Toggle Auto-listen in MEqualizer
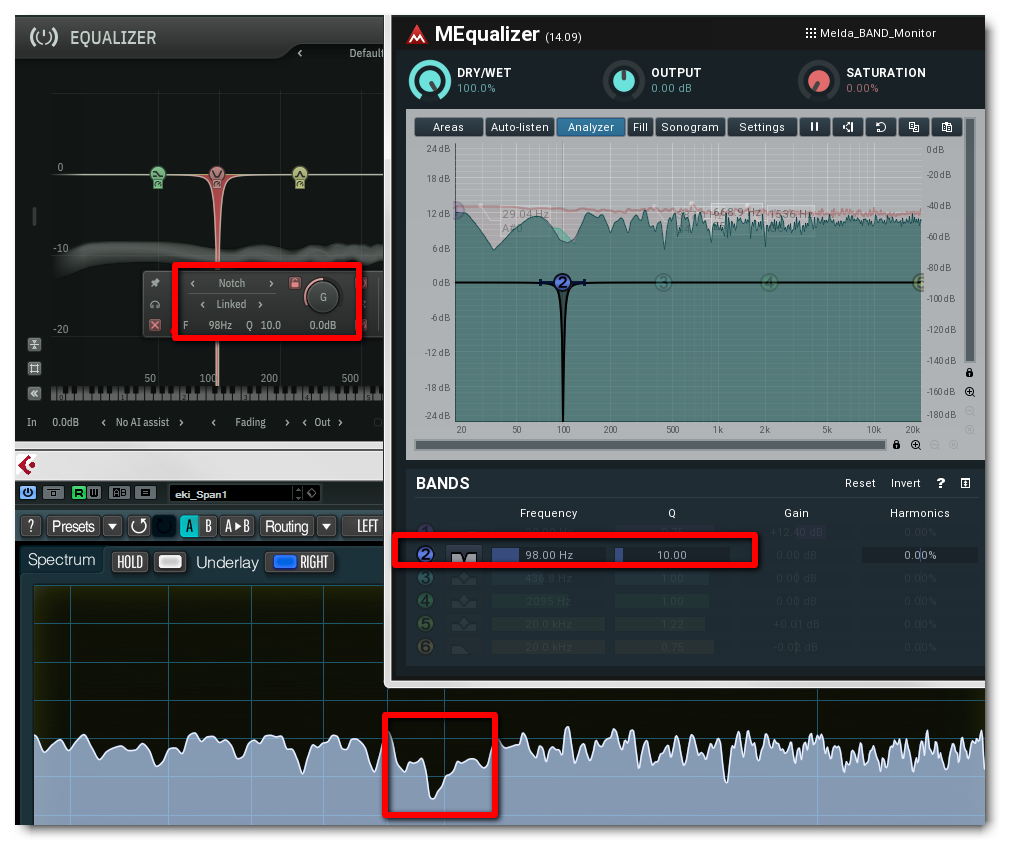The height and width of the screenshot is (852, 1012). tap(520, 127)
